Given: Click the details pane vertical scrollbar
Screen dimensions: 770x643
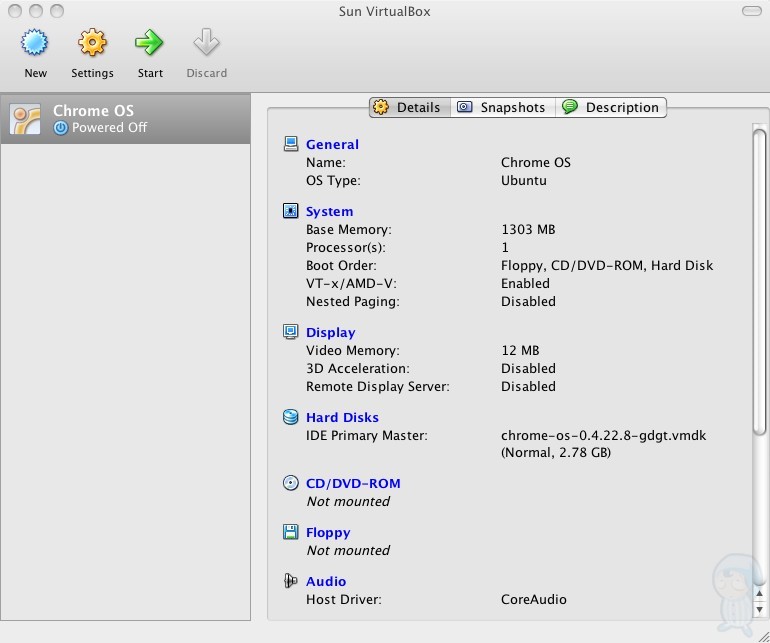Looking at the screenshot, I should [x=759, y=280].
